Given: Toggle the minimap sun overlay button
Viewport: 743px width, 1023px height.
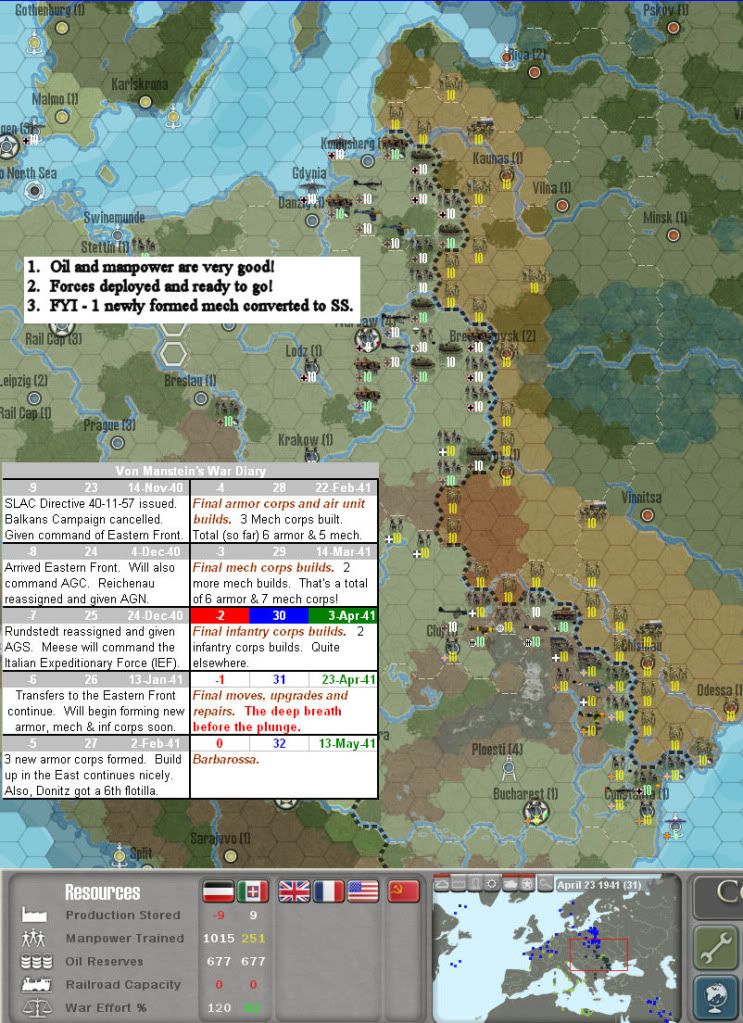Looking at the screenshot, I should tap(493, 883).
